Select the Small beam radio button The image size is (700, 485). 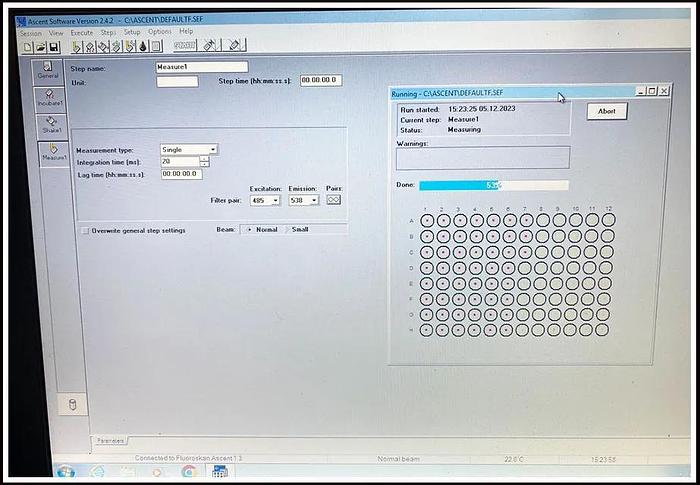click(287, 230)
